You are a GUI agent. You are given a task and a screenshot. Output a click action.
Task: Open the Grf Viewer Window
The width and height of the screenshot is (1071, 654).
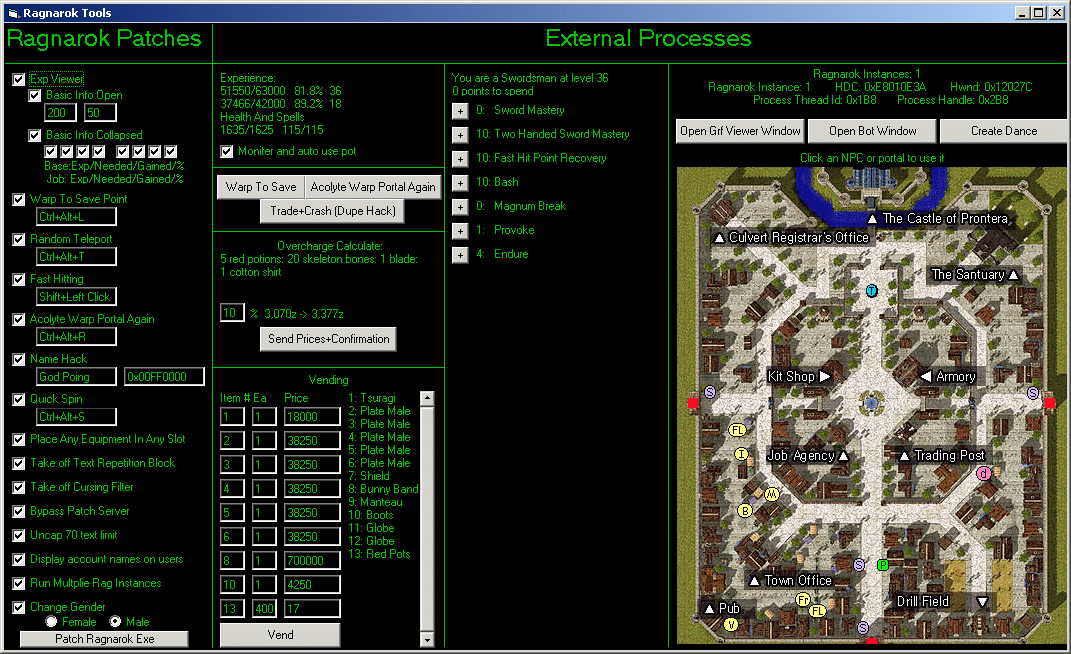tap(740, 131)
